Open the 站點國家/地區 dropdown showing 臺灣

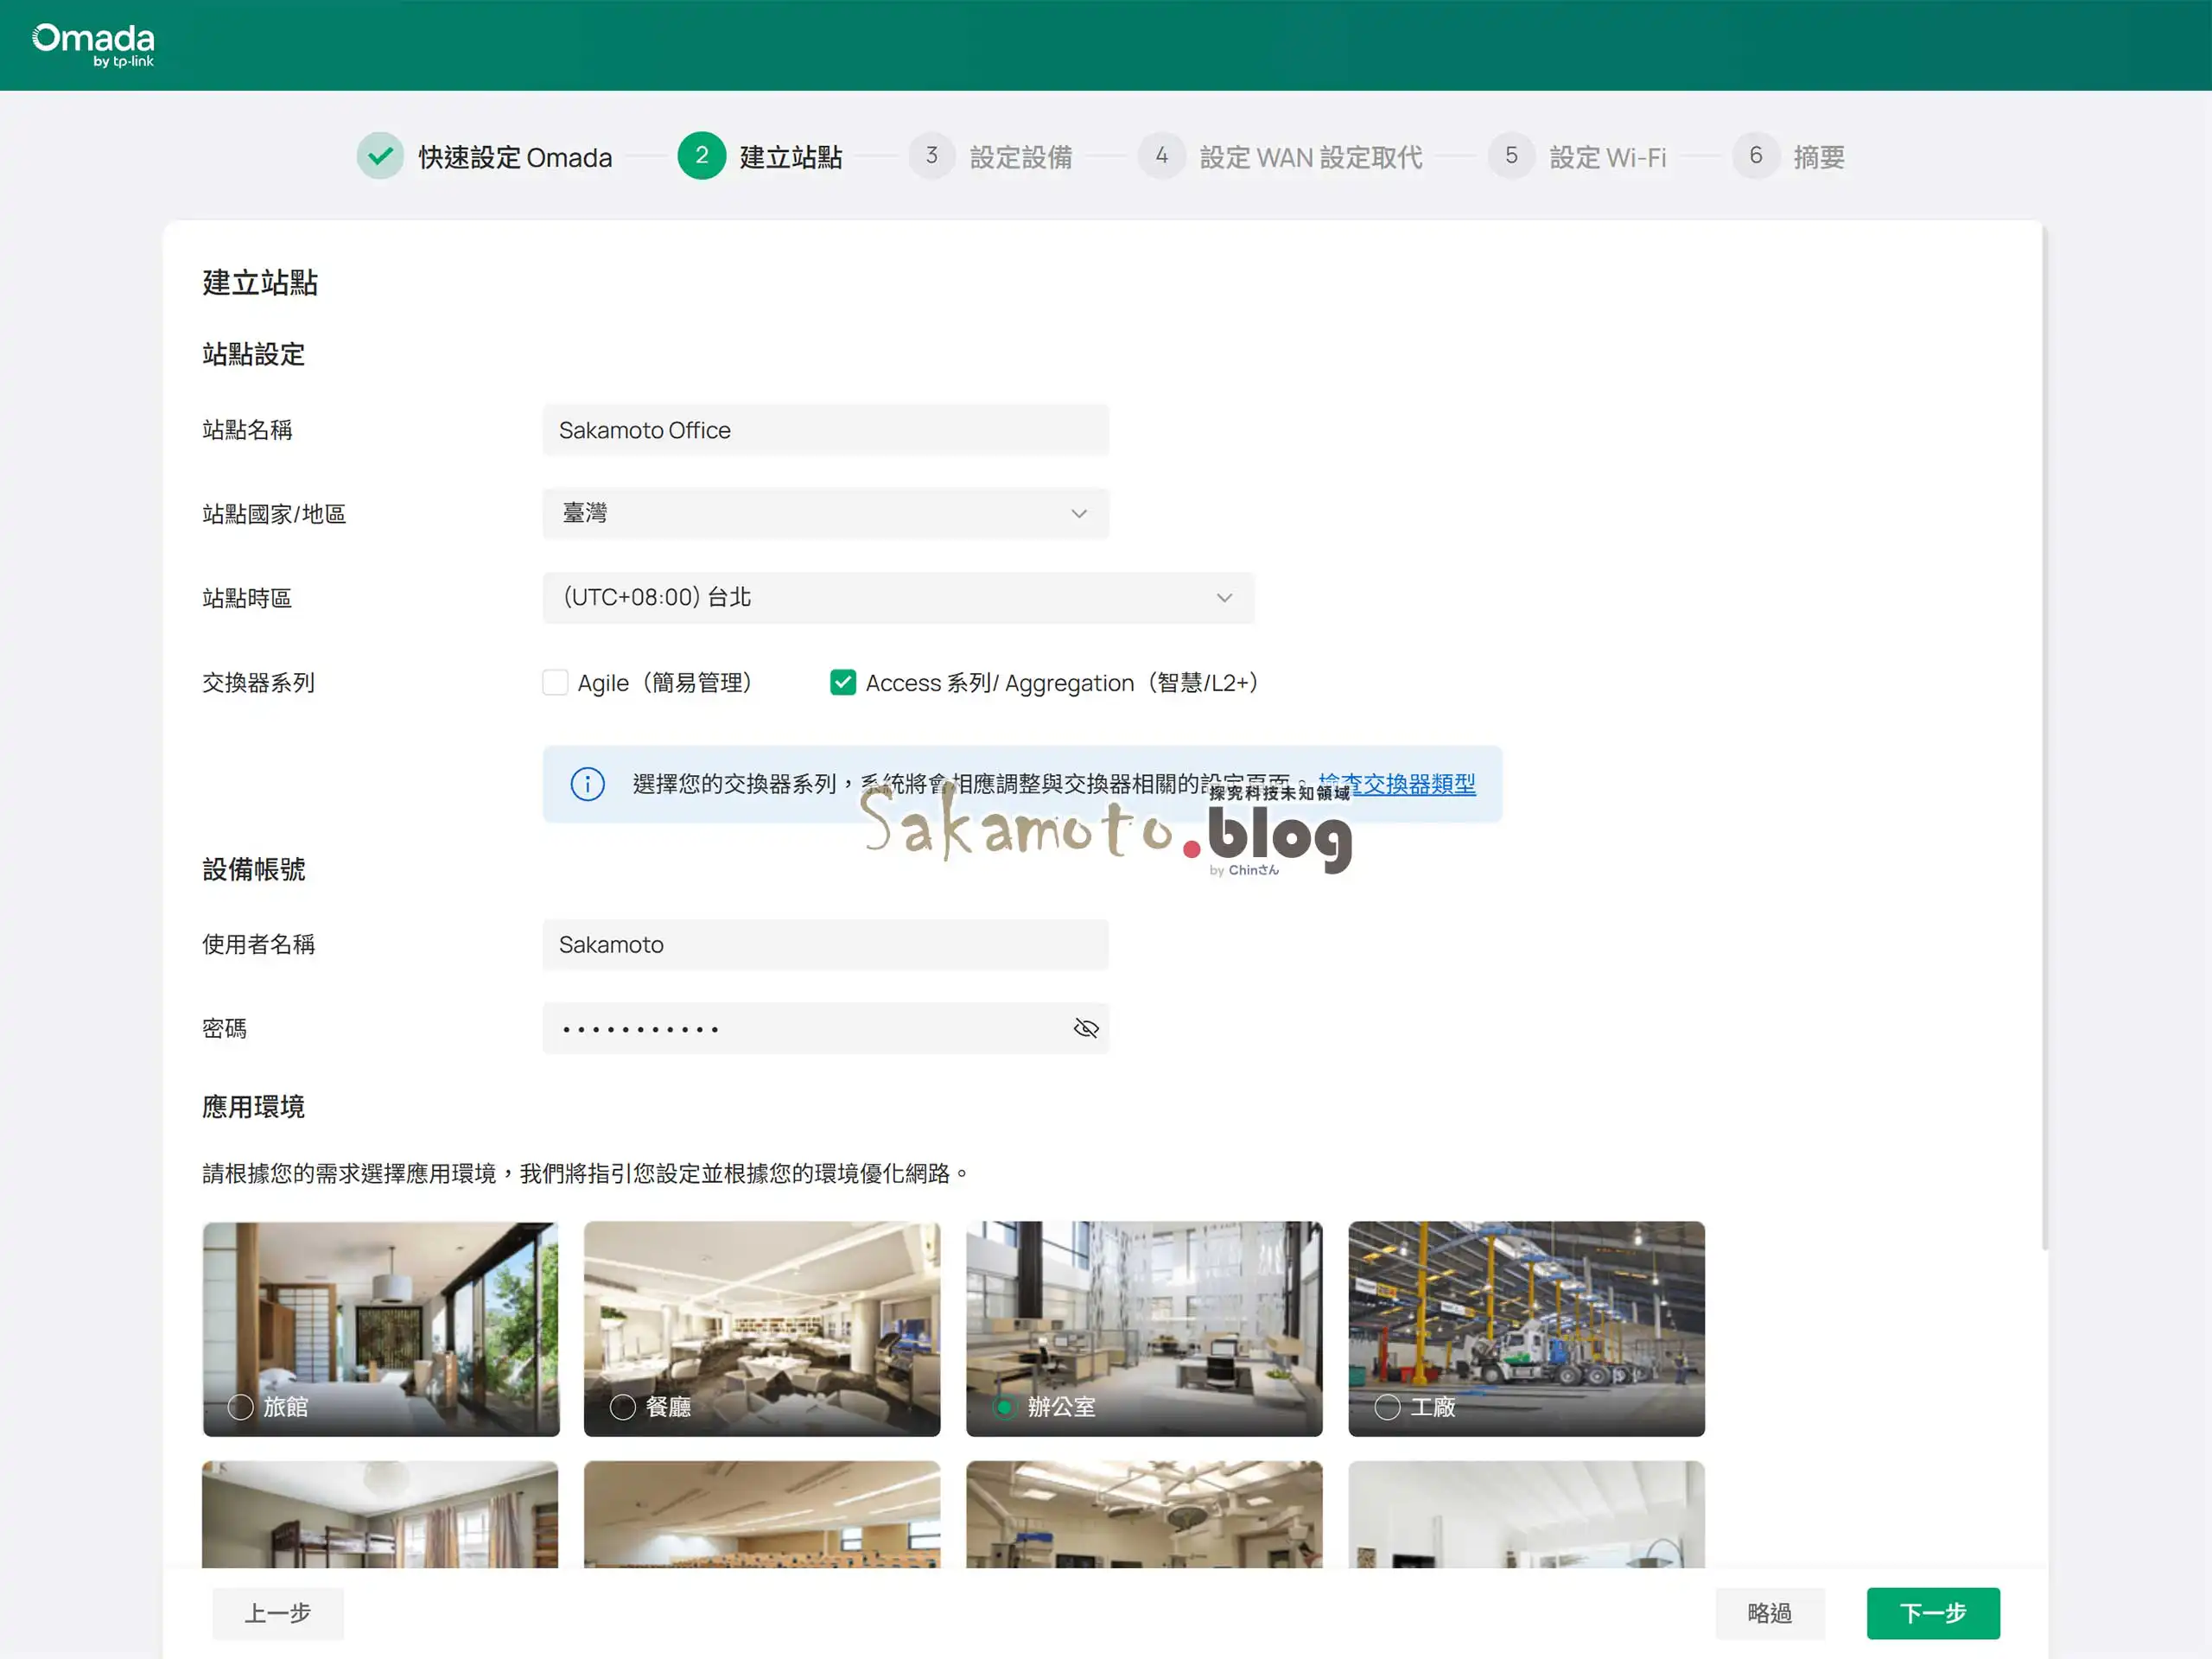(825, 514)
